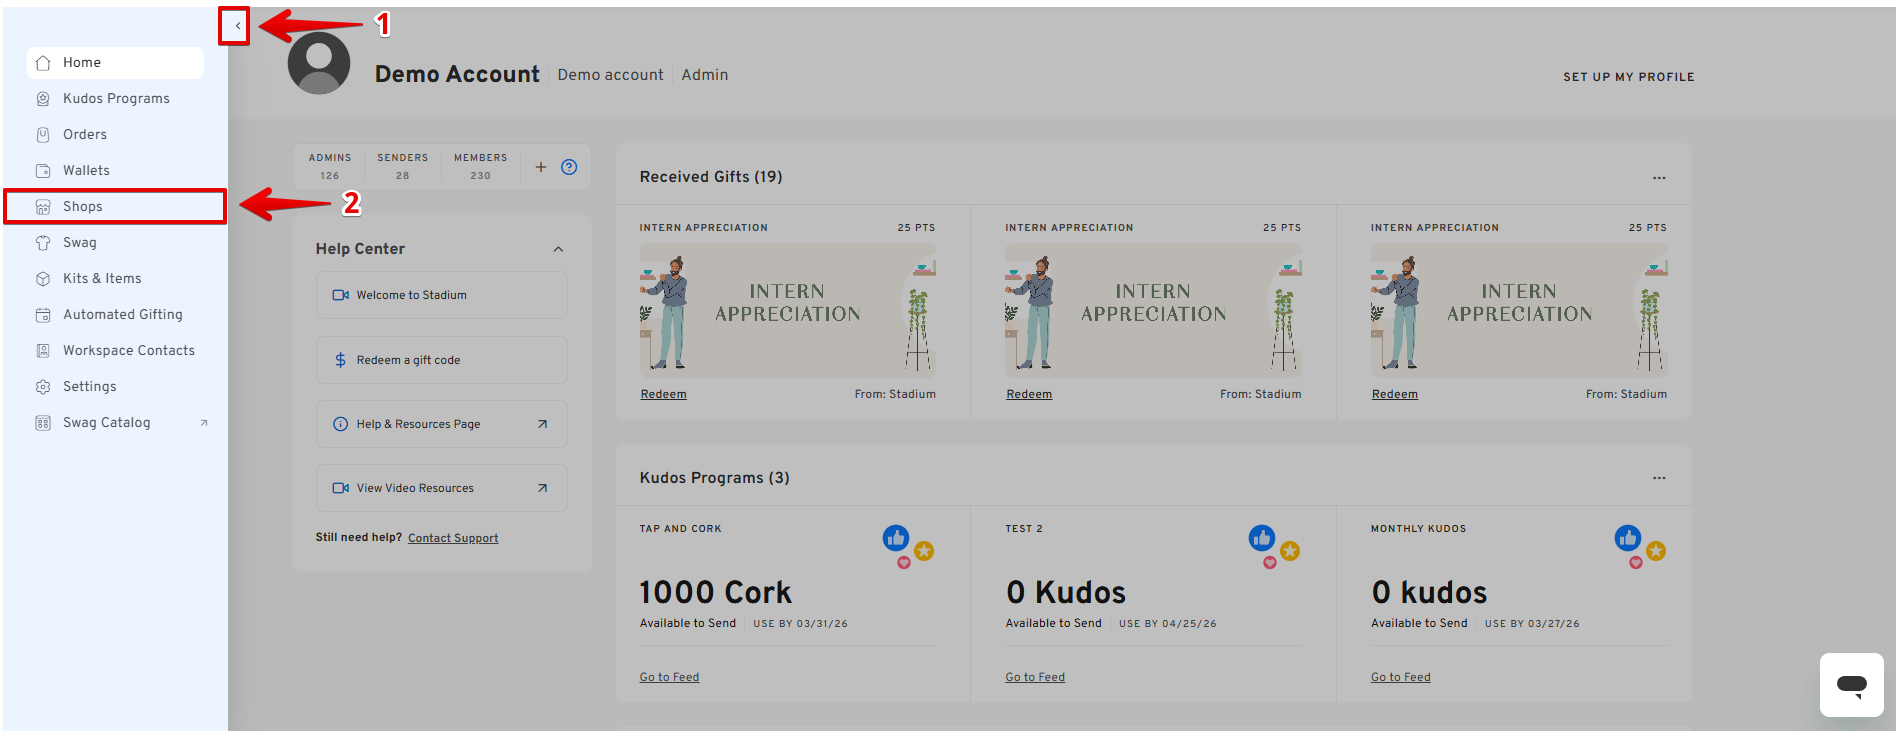This screenshot has height=731, width=1896.
Task: Click the third Intern Appreciation gift image
Action: tap(1518, 311)
